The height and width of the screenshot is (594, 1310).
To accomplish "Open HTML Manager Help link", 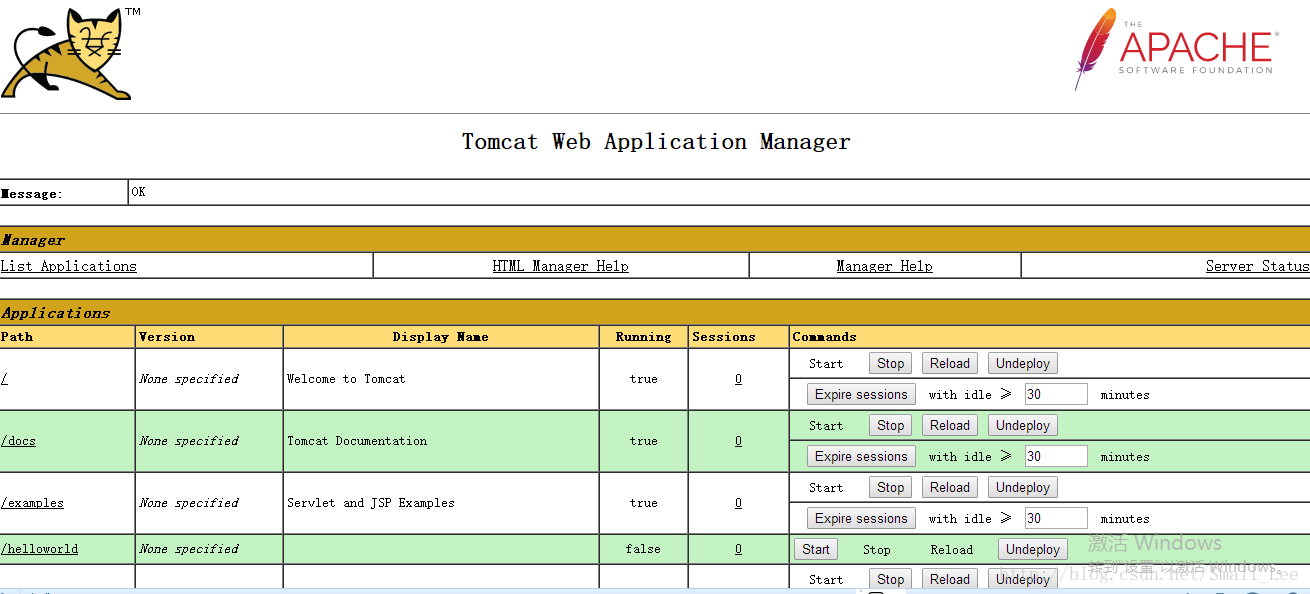I will (x=560, y=266).
